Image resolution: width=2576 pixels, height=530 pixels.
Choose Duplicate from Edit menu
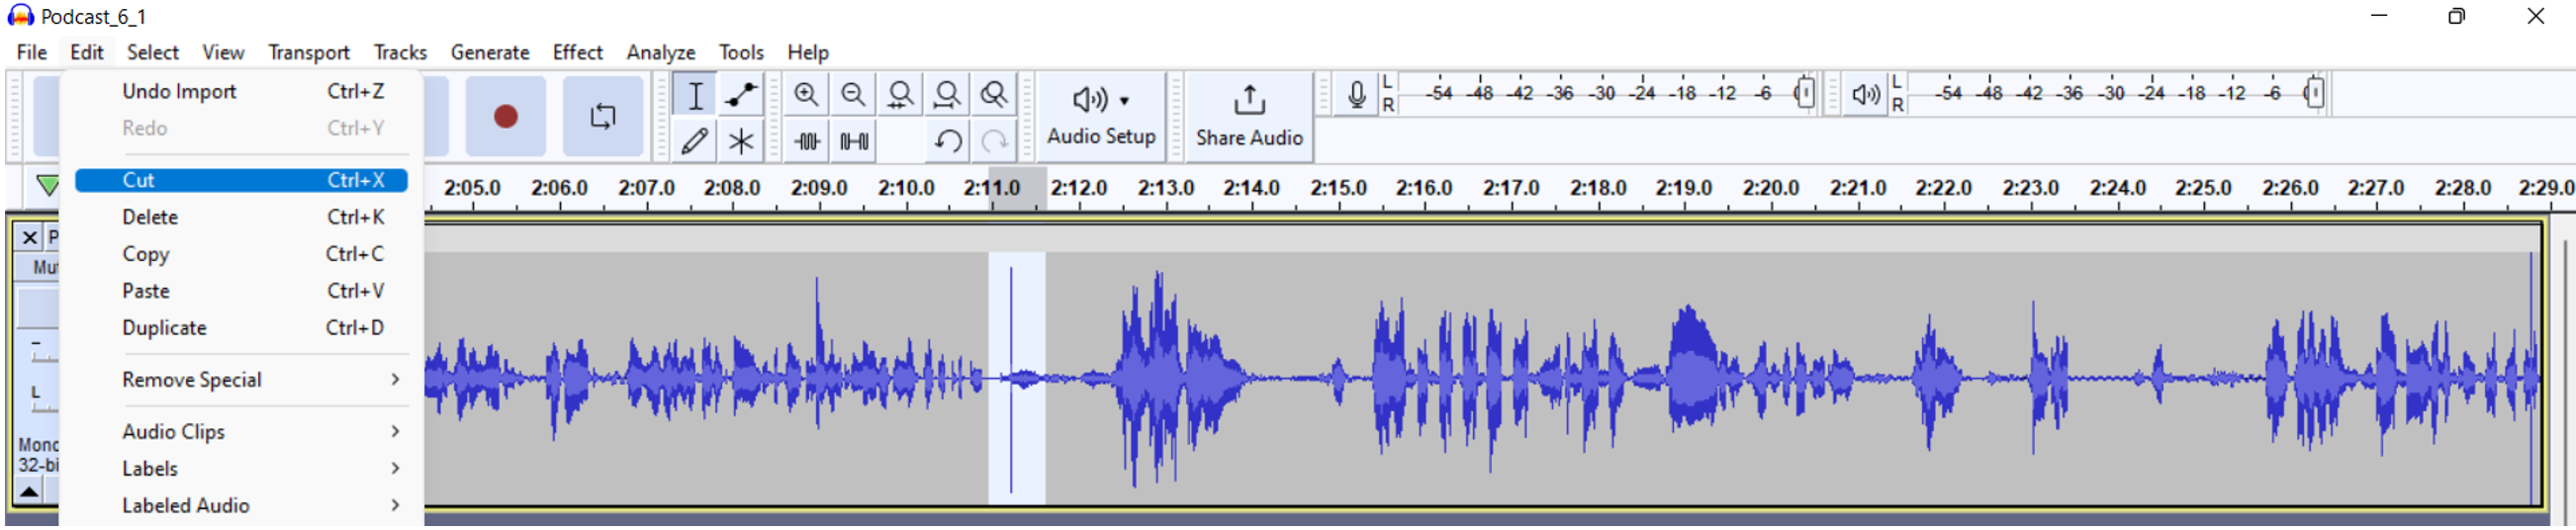pos(241,328)
